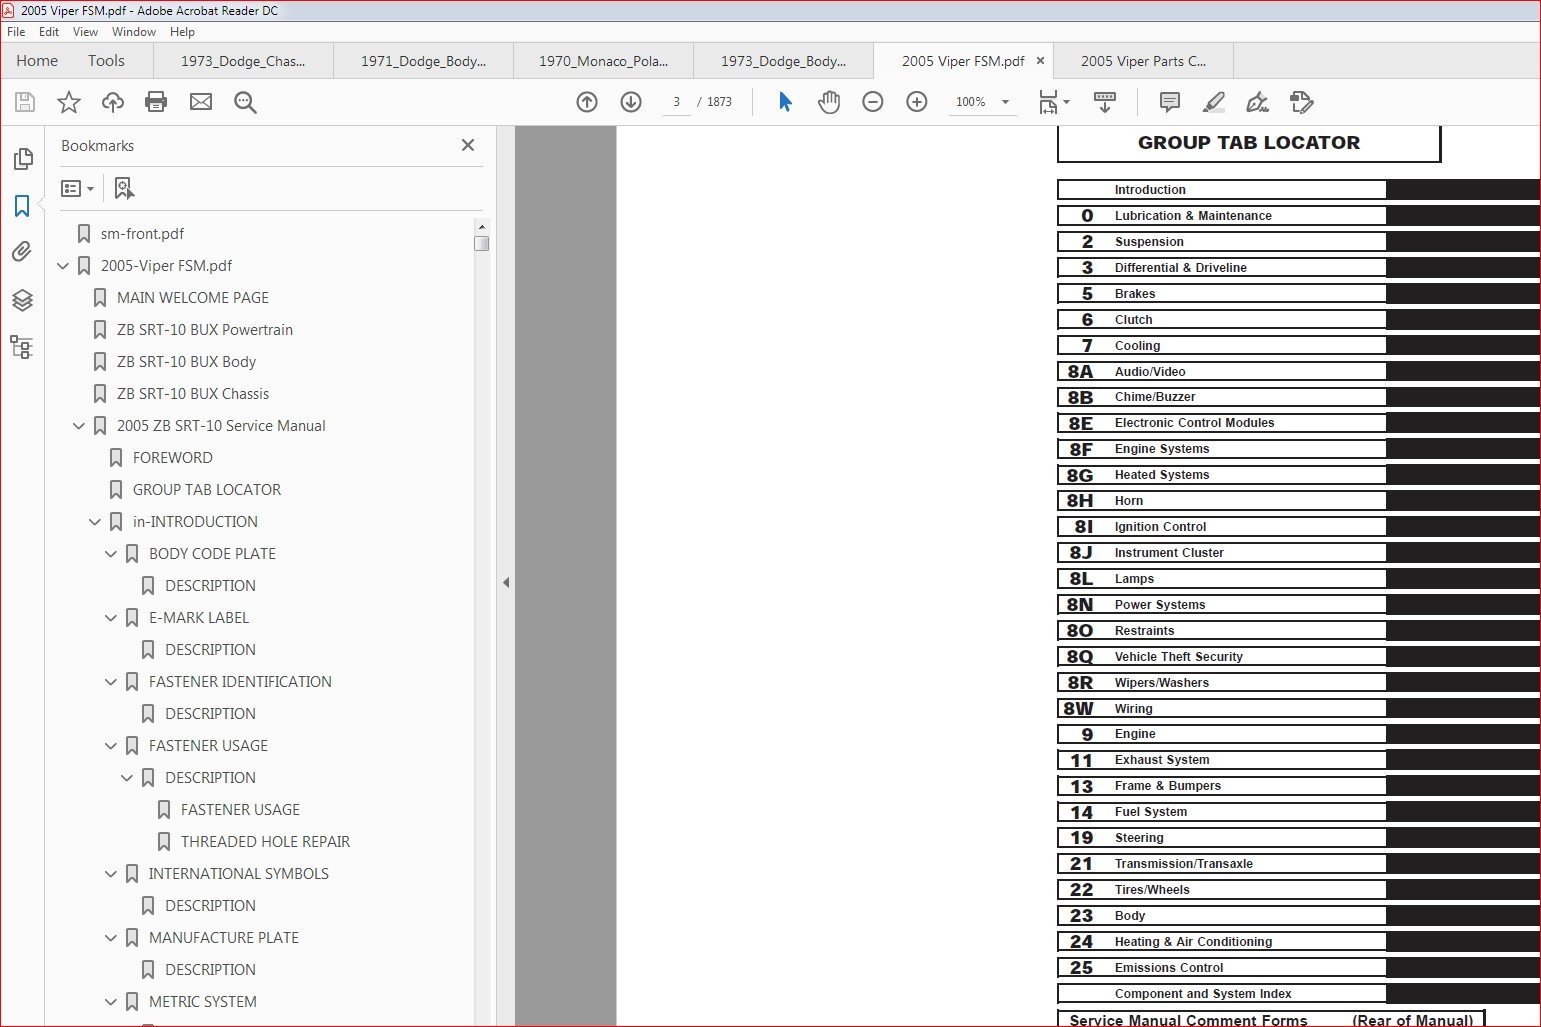Switch to the 2005 Viper Parts C... tab
Viewport: 1541px width, 1027px height.
pos(1143,61)
